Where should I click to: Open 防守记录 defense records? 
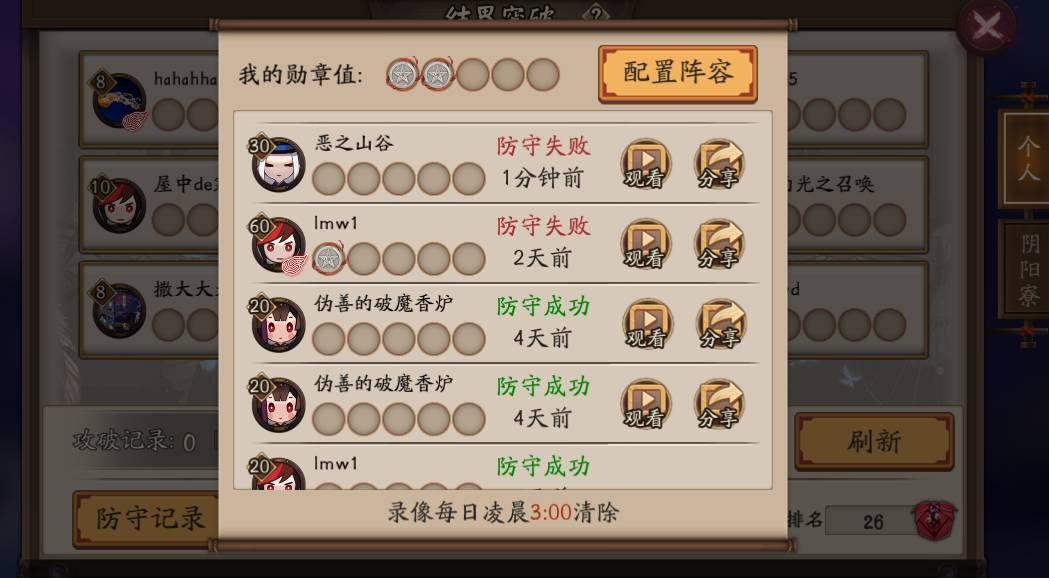(x=146, y=519)
